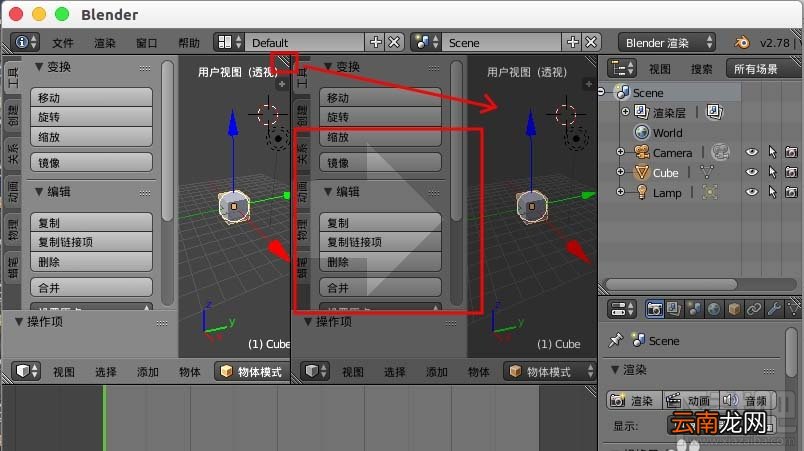Screen dimensions: 804x451
Task: Click the 合并 button in left tool shelf
Action: point(91,288)
